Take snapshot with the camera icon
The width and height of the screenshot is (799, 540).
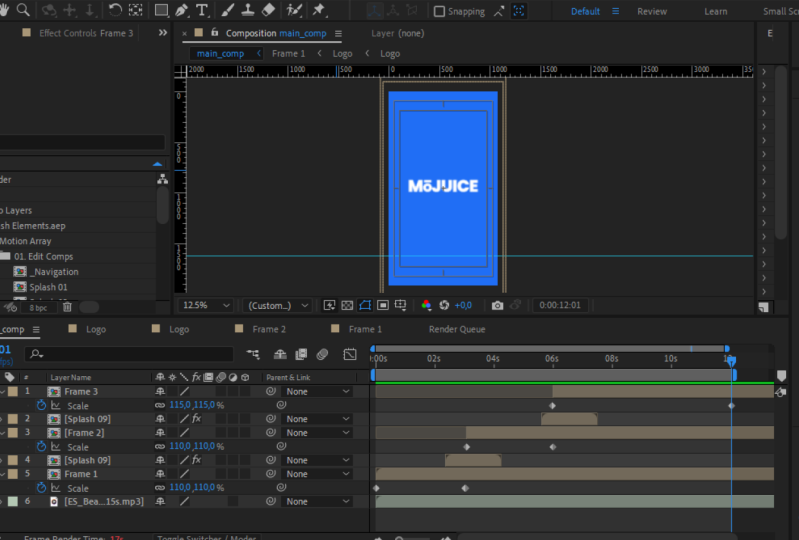(497, 305)
